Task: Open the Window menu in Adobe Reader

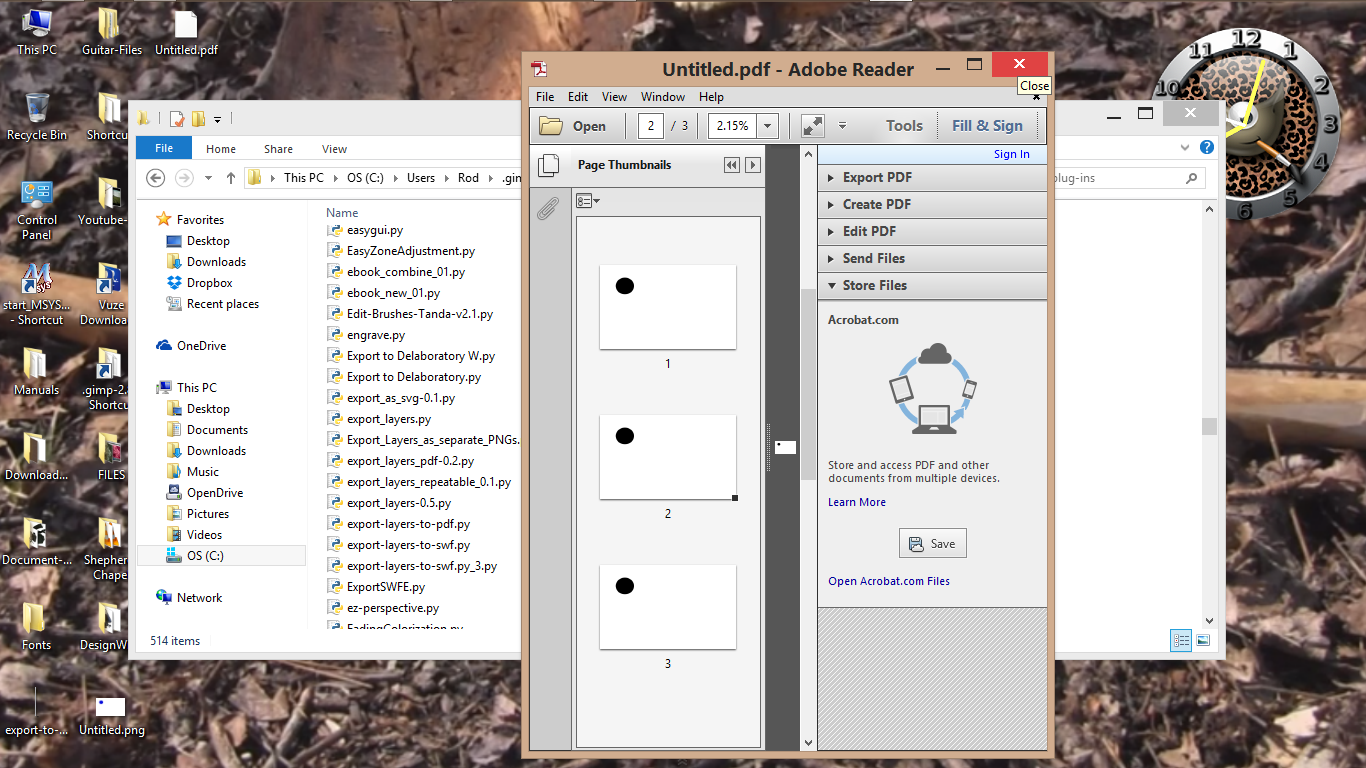Action: pos(663,97)
